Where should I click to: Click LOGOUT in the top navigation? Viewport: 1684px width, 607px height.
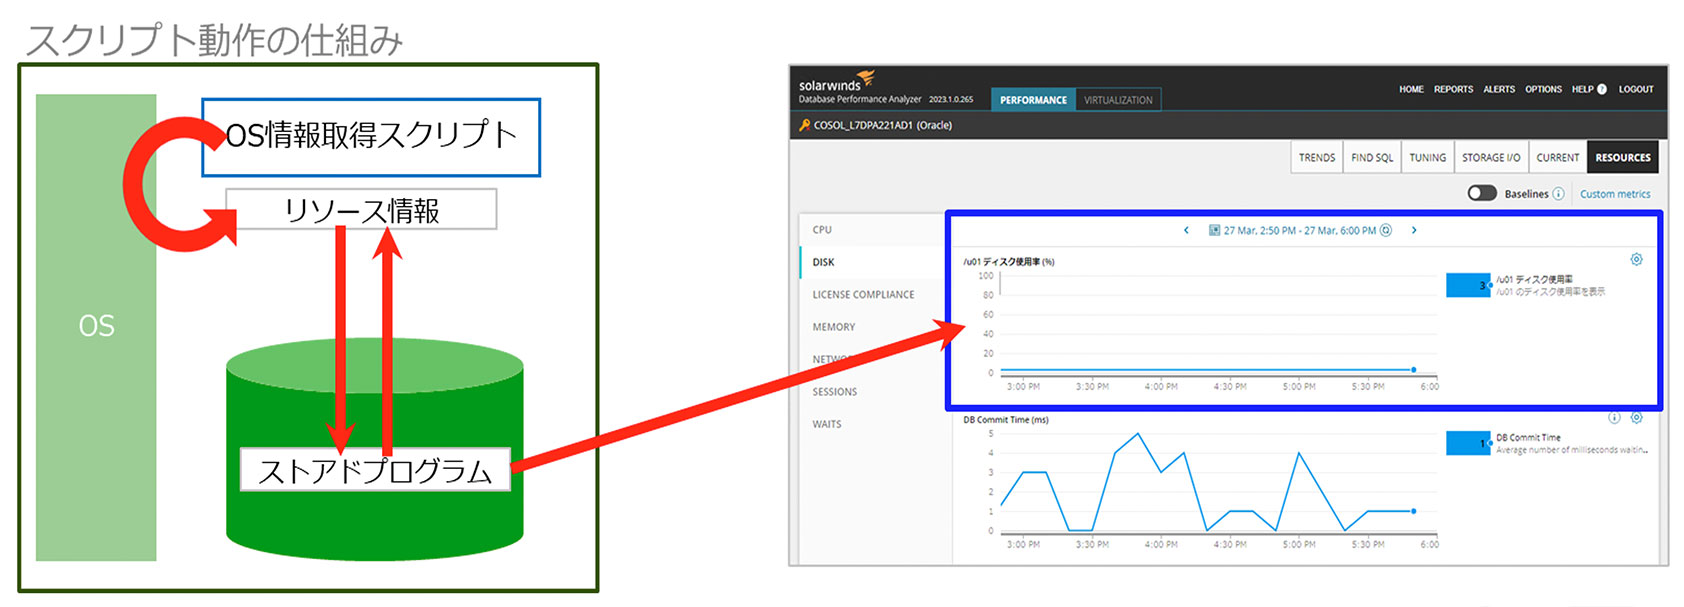[1636, 89]
